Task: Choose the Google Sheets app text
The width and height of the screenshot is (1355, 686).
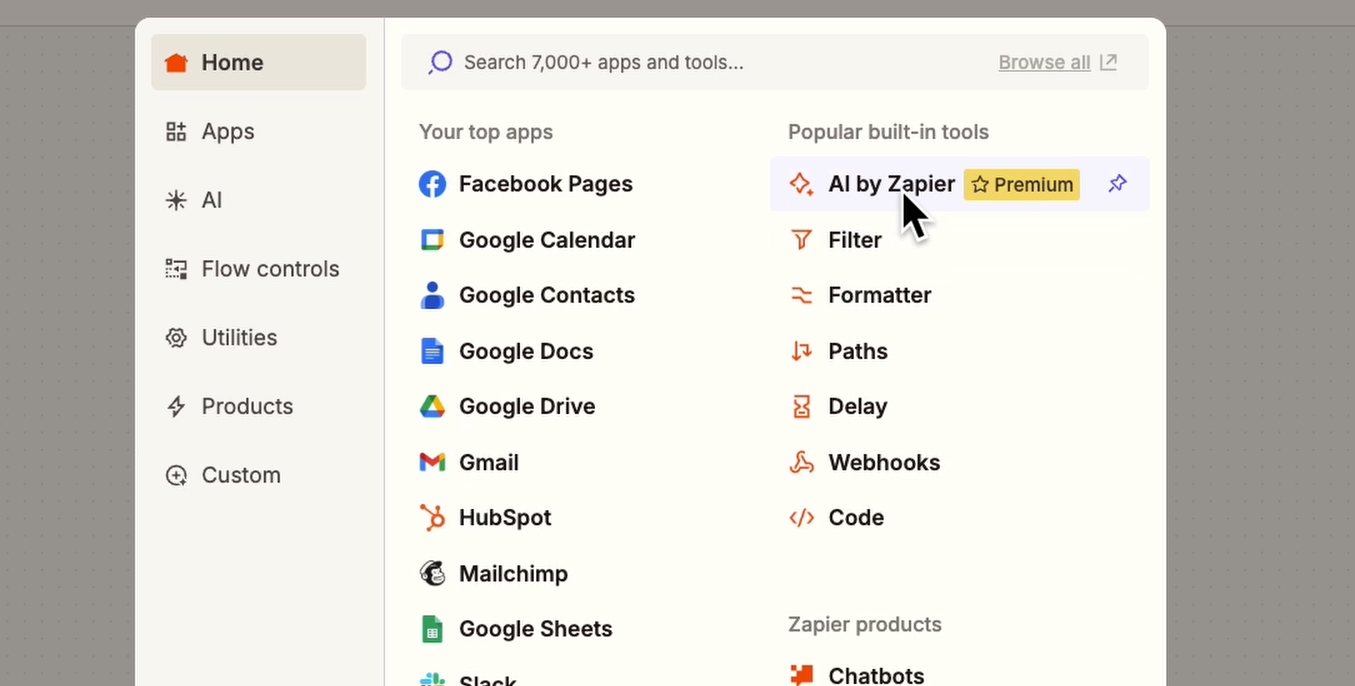Action: point(536,629)
